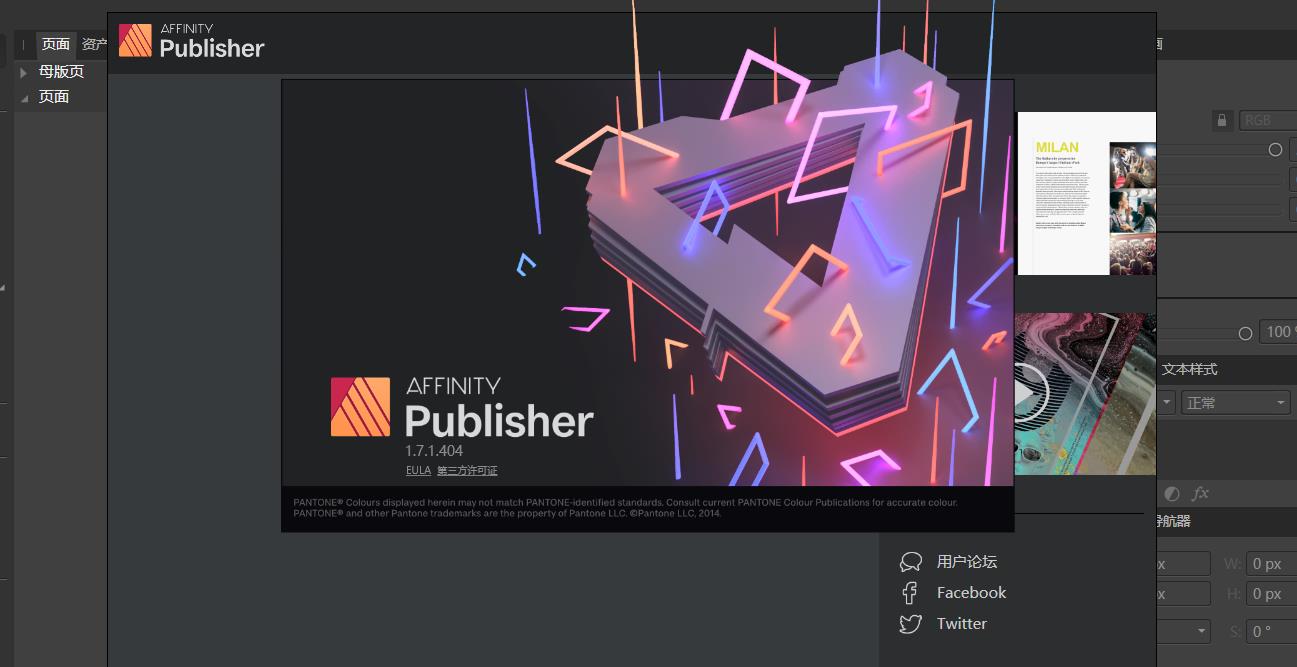
Task: Open the 文本样式 panel tab
Action: pyautogui.click(x=1189, y=369)
